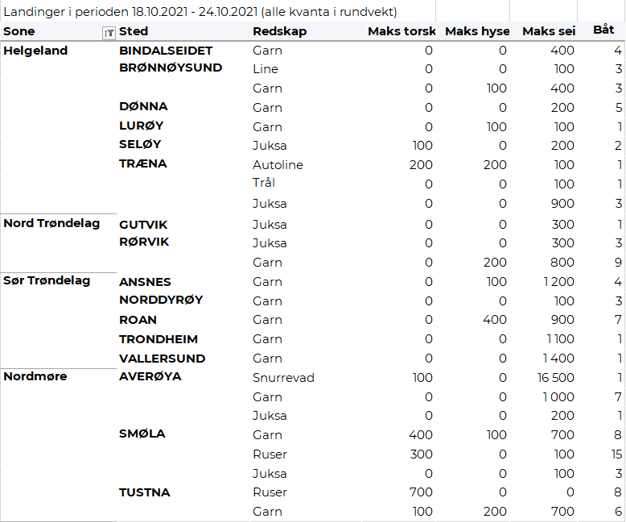Image resolution: width=626 pixels, height=522 pixels.
Task: Click the Båt column header
Action: tap(604, 31)
